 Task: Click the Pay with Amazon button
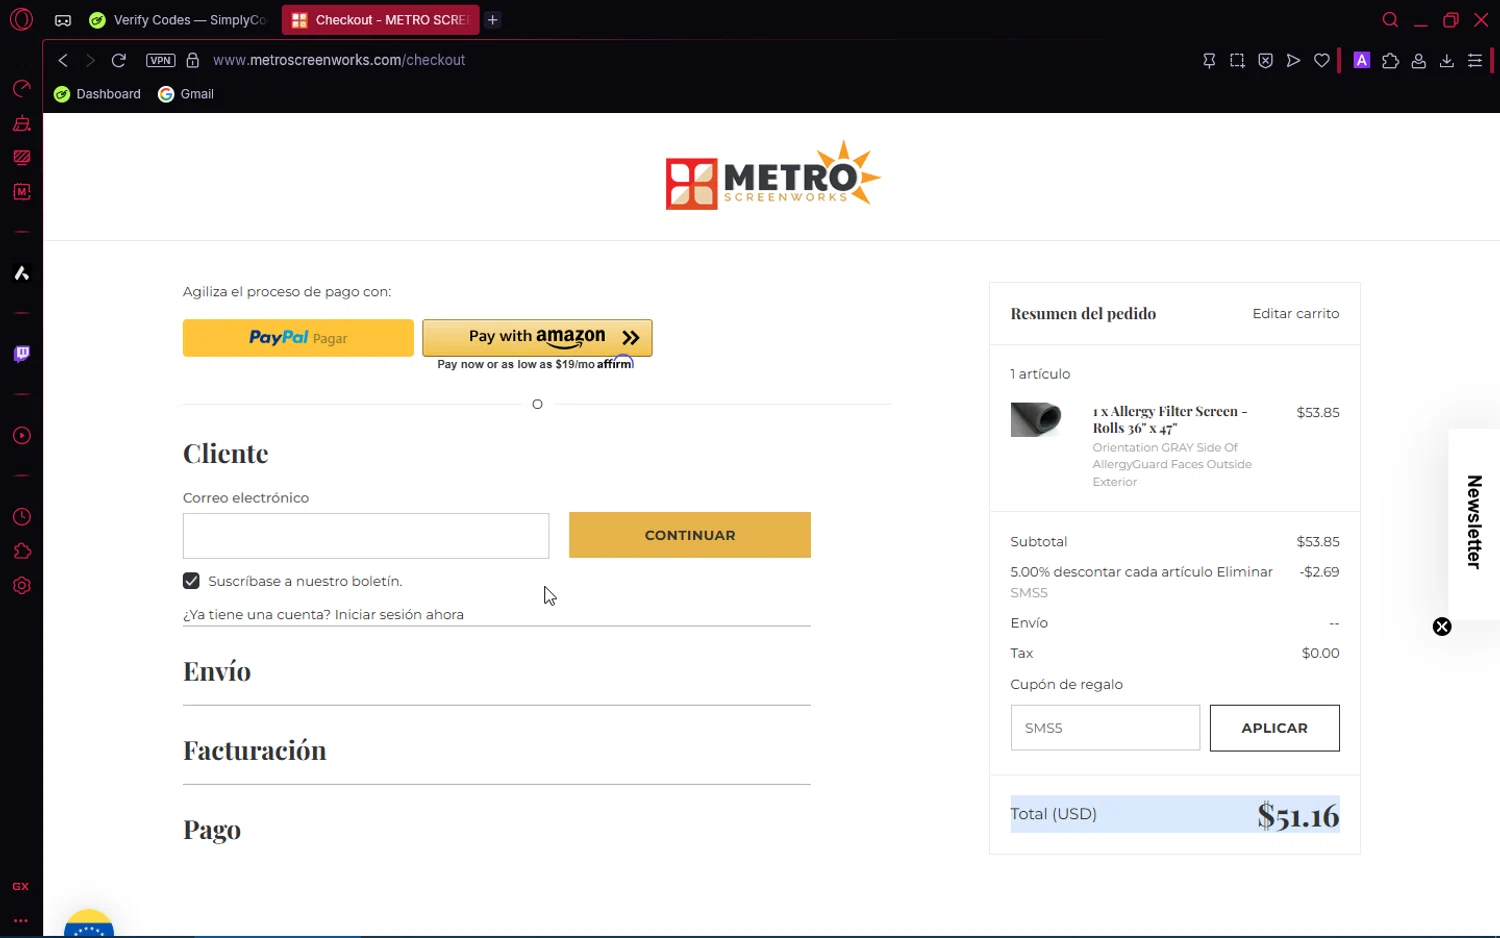(537, 338)
